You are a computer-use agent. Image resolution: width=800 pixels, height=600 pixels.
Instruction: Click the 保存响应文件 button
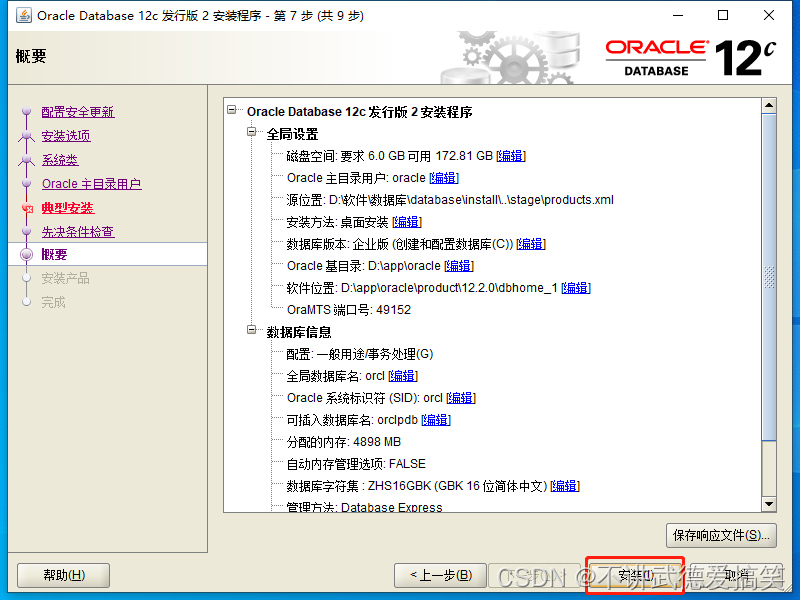click(721, 535)
